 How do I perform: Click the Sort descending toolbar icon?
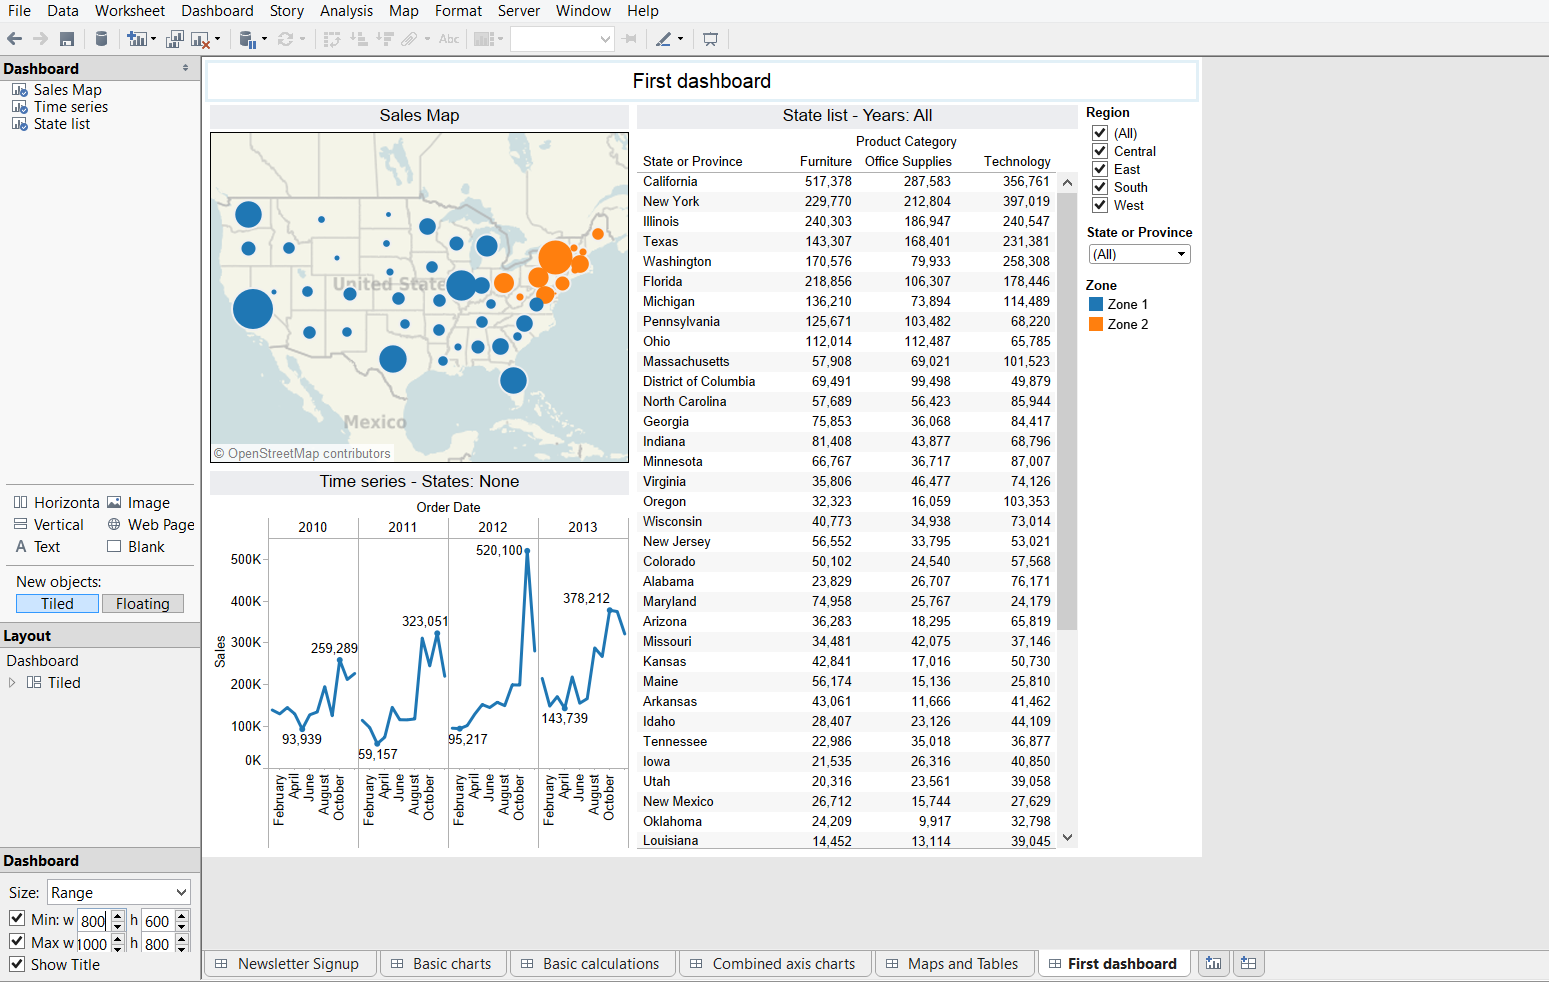(x=385, y=39)
